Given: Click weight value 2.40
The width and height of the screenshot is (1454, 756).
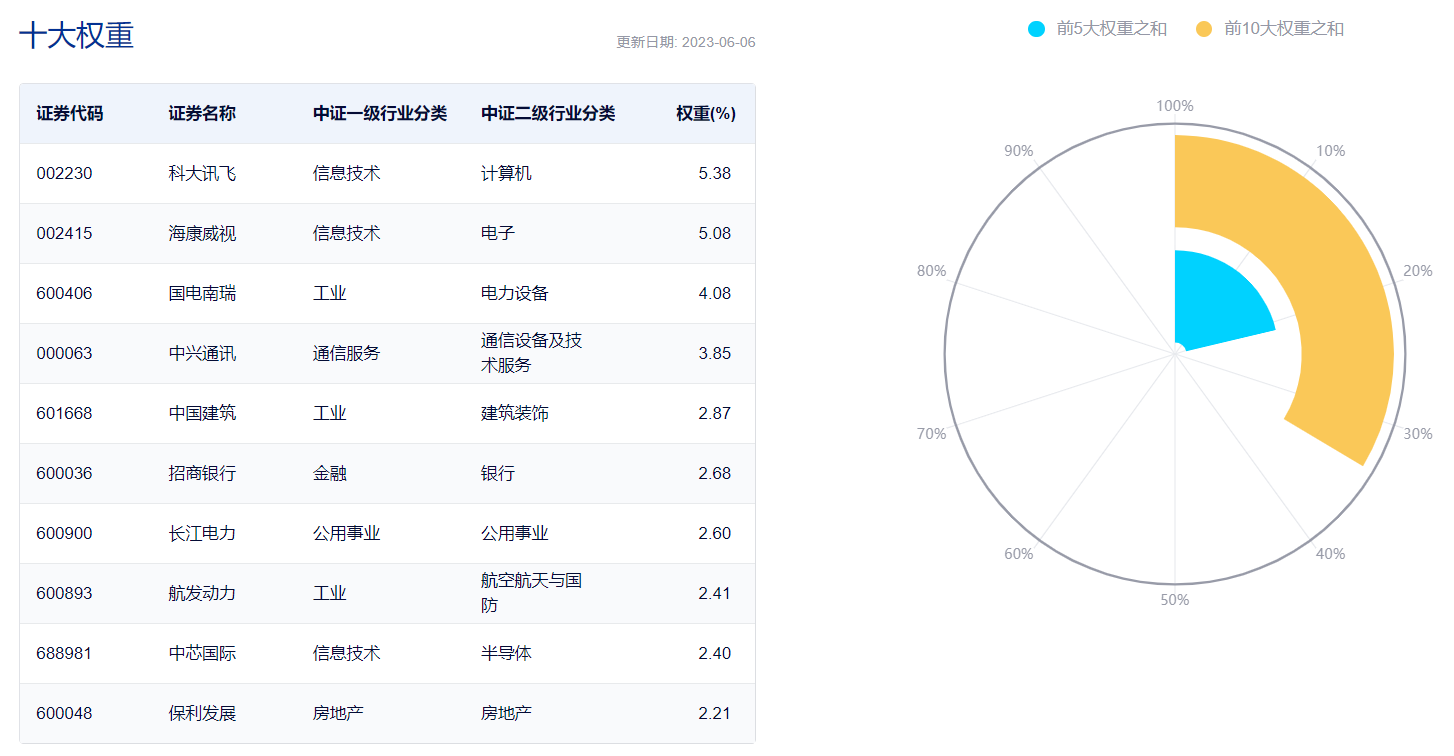Looking at the screenshot, I should point(715,654).
